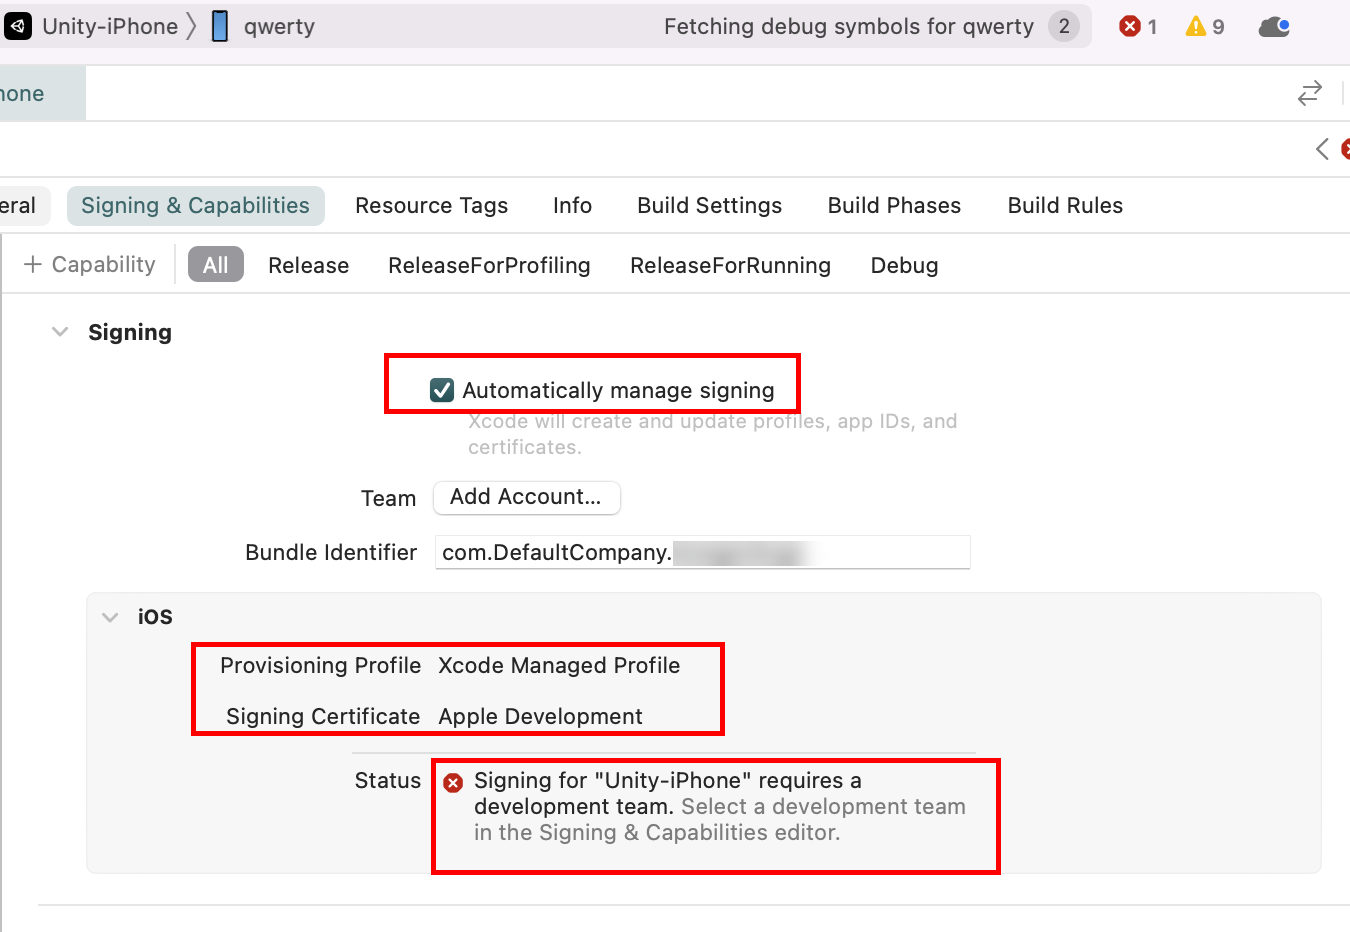
Task: Collapse the Signing section
Action: [x=60, y=332]
